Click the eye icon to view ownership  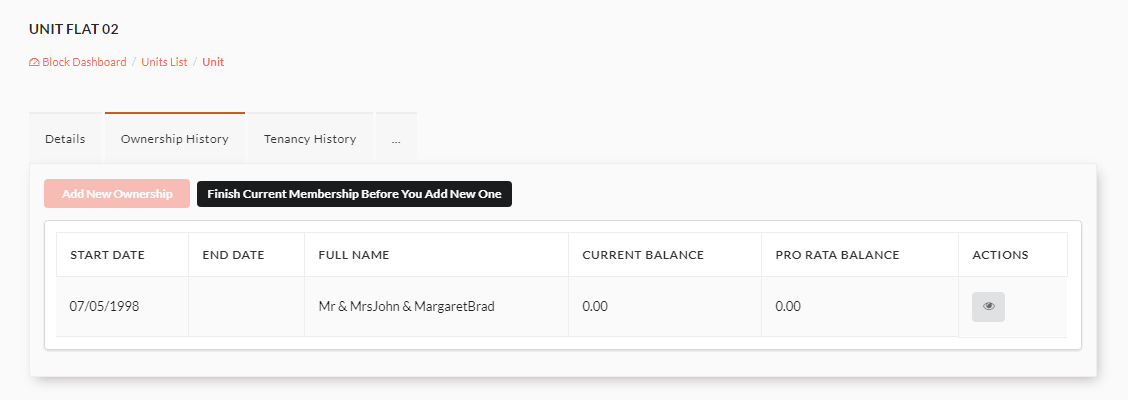coord(988,306)
